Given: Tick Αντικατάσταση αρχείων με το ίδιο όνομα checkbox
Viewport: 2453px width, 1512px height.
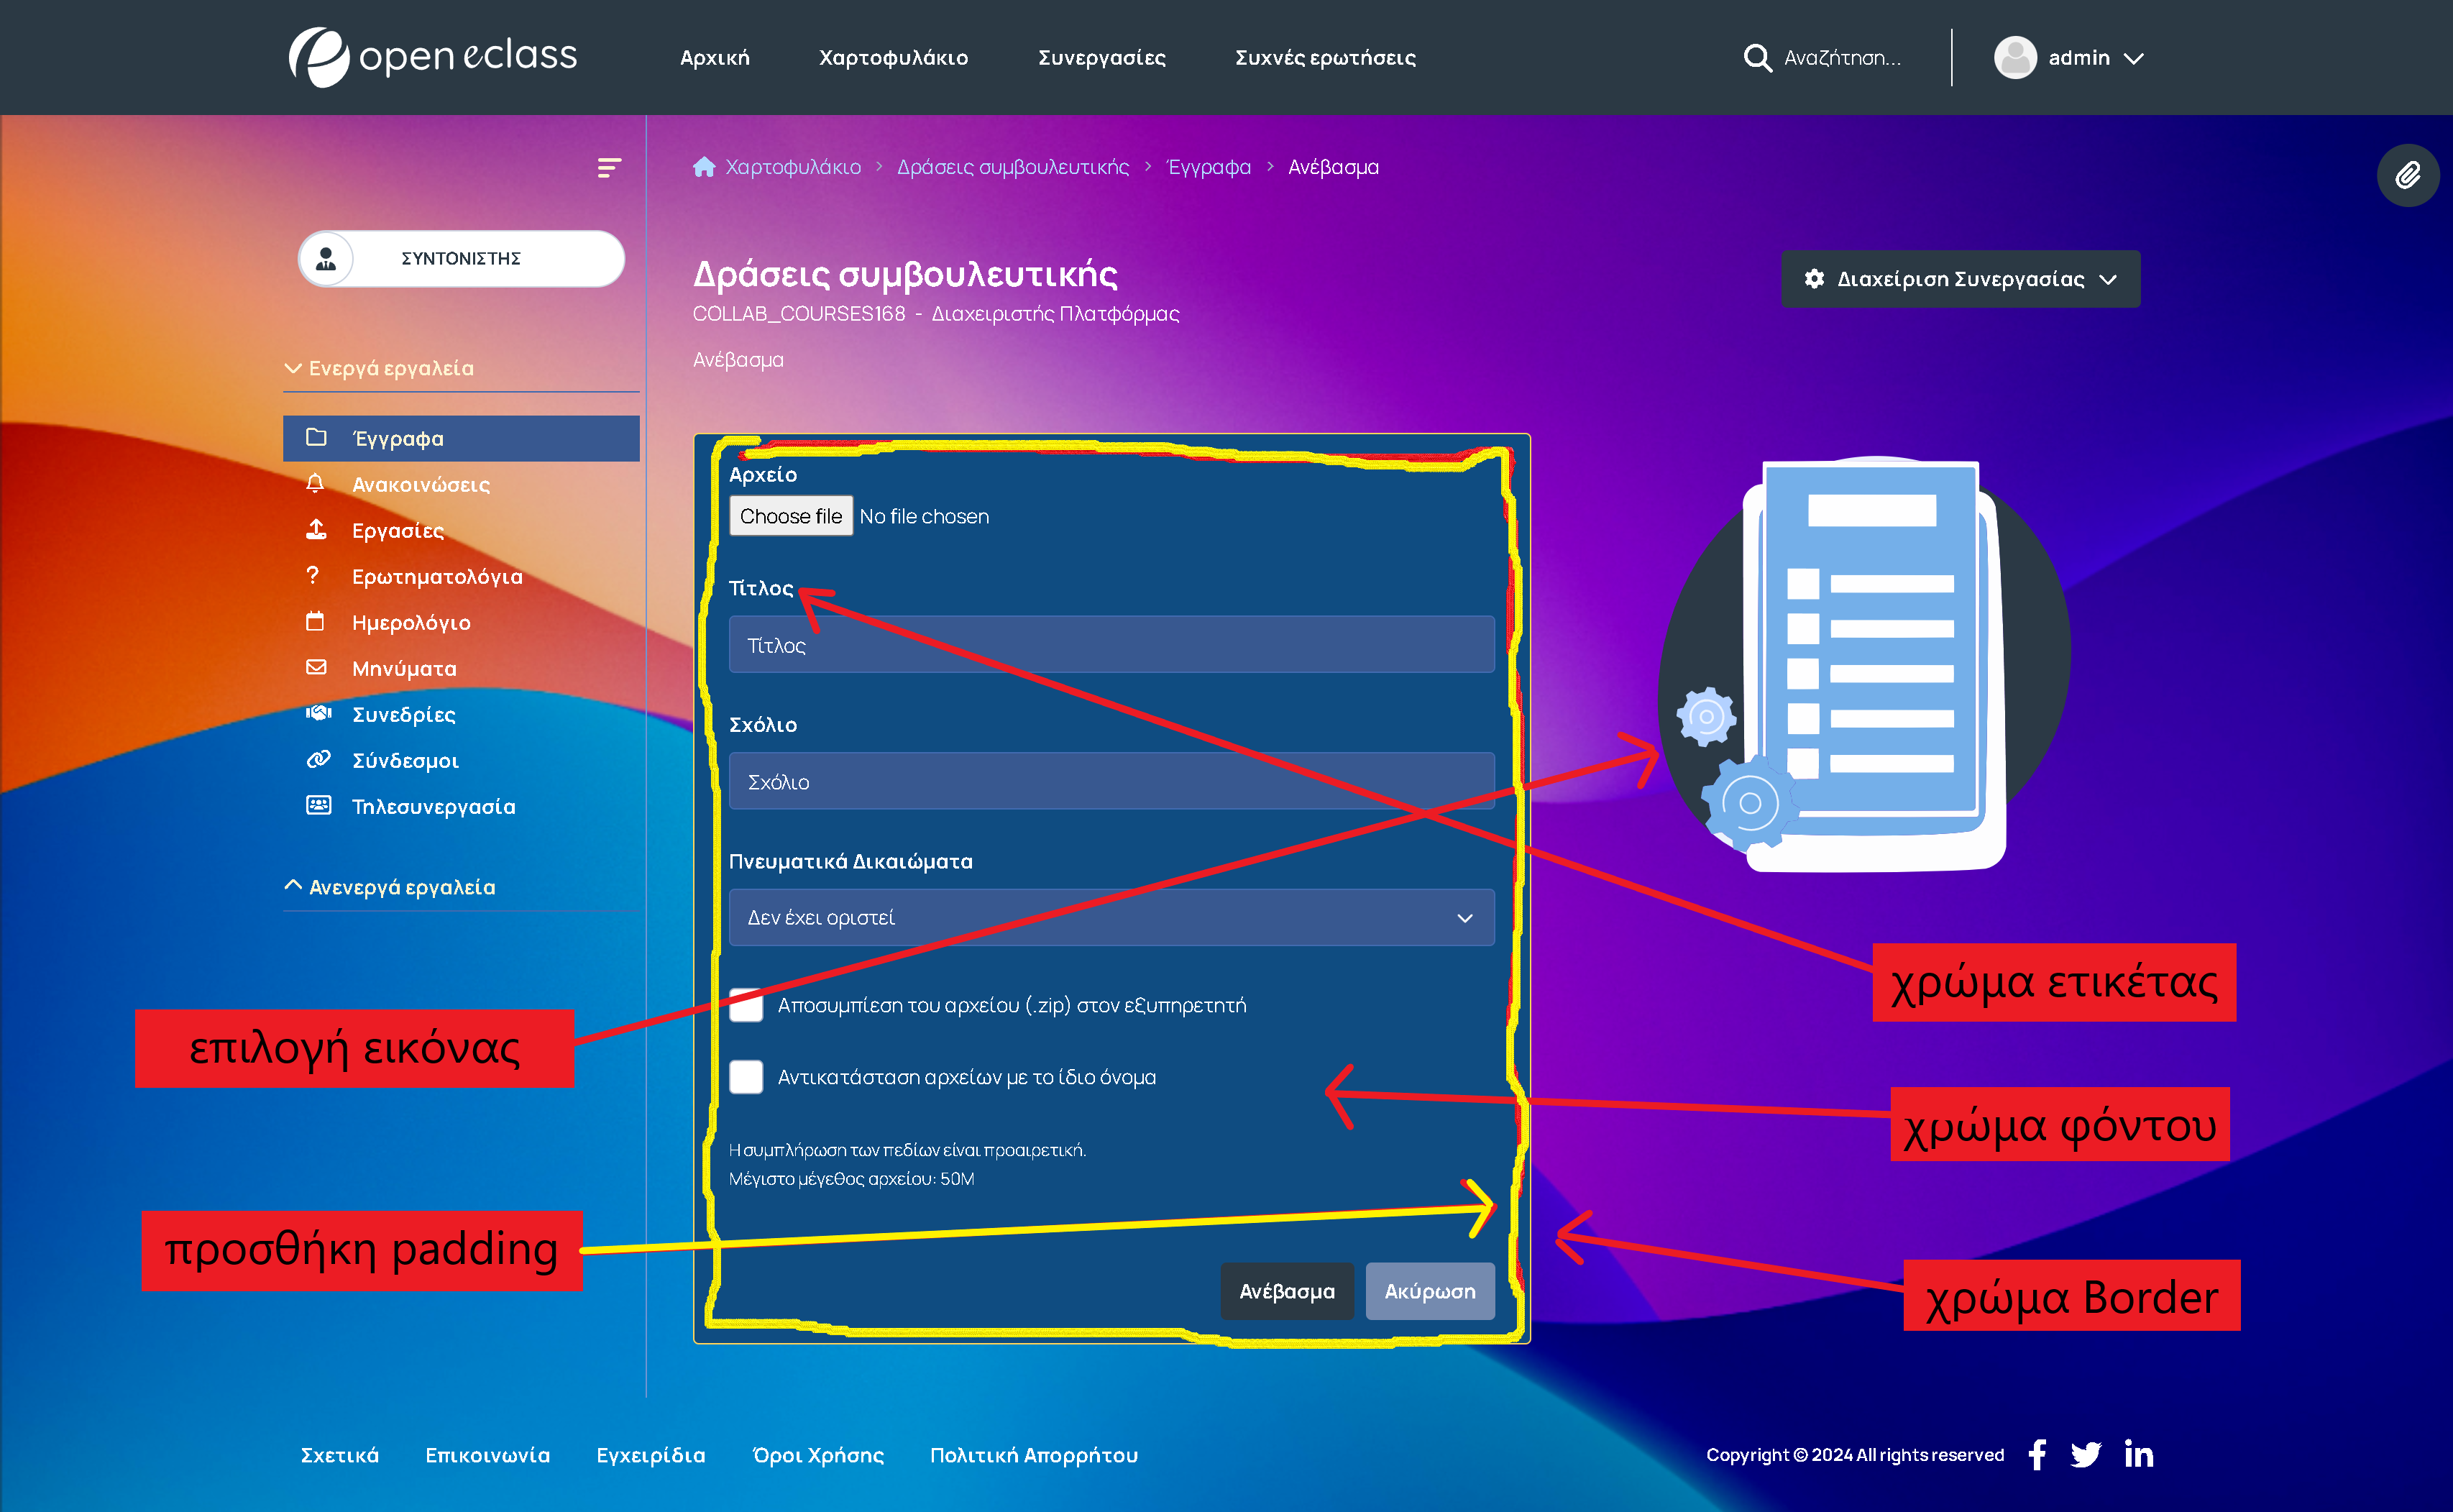Looking at the screenshot, I should click(x=746, y=1077).
